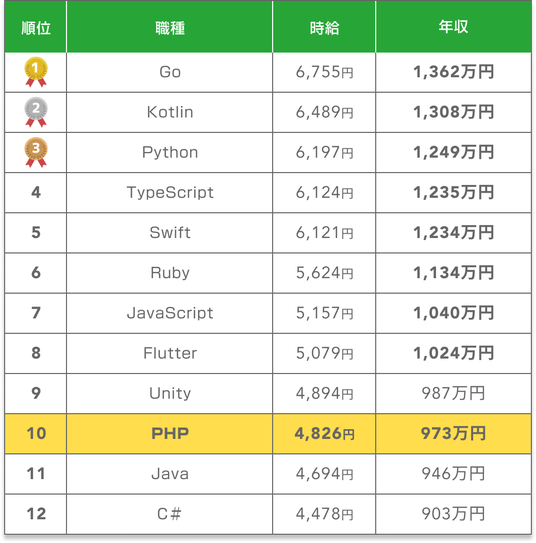Click Unity's 4,894円 hourly wage
The image size is (536, 543).
click(x=324, y=393)
